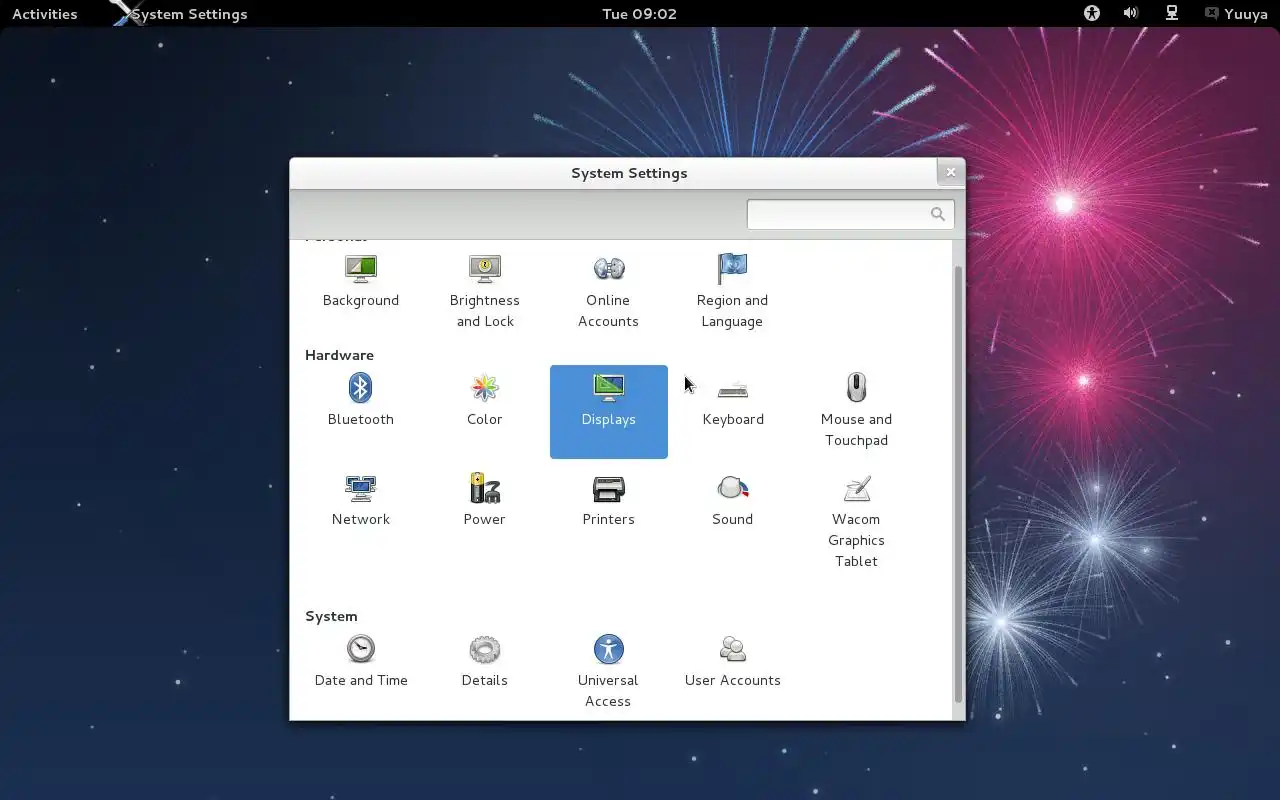Click the accessibility icon in top bar
Viewport: 1280px width, 800px height.
[x=1092, y=13]
